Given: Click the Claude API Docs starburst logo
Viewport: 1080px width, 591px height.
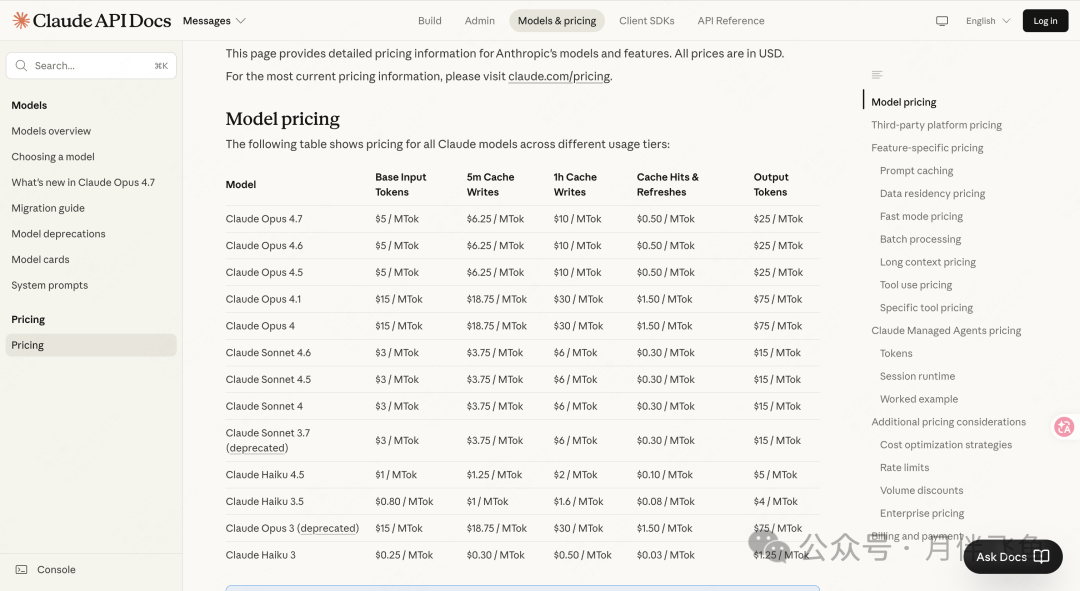Looking at the screenshot, I should click(21, 21).
